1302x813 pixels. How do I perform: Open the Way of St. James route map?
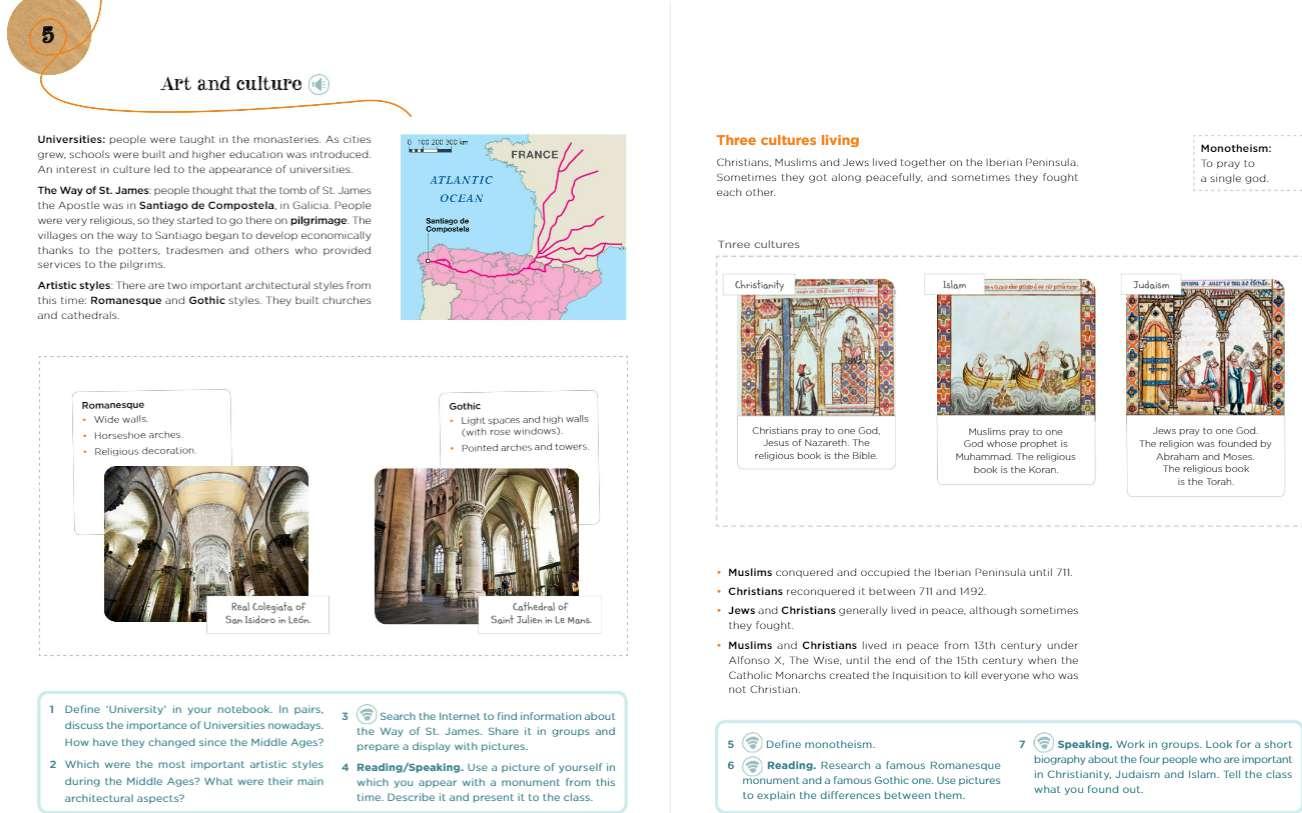[x=513, y=227]
